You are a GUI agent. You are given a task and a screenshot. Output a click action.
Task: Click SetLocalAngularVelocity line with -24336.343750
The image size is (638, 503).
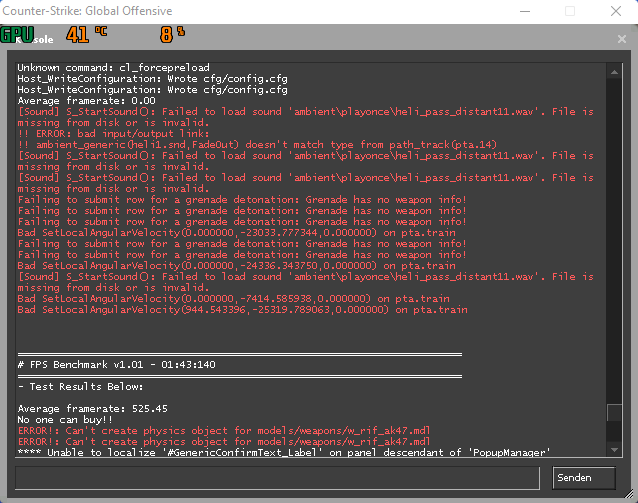point(236,266)
